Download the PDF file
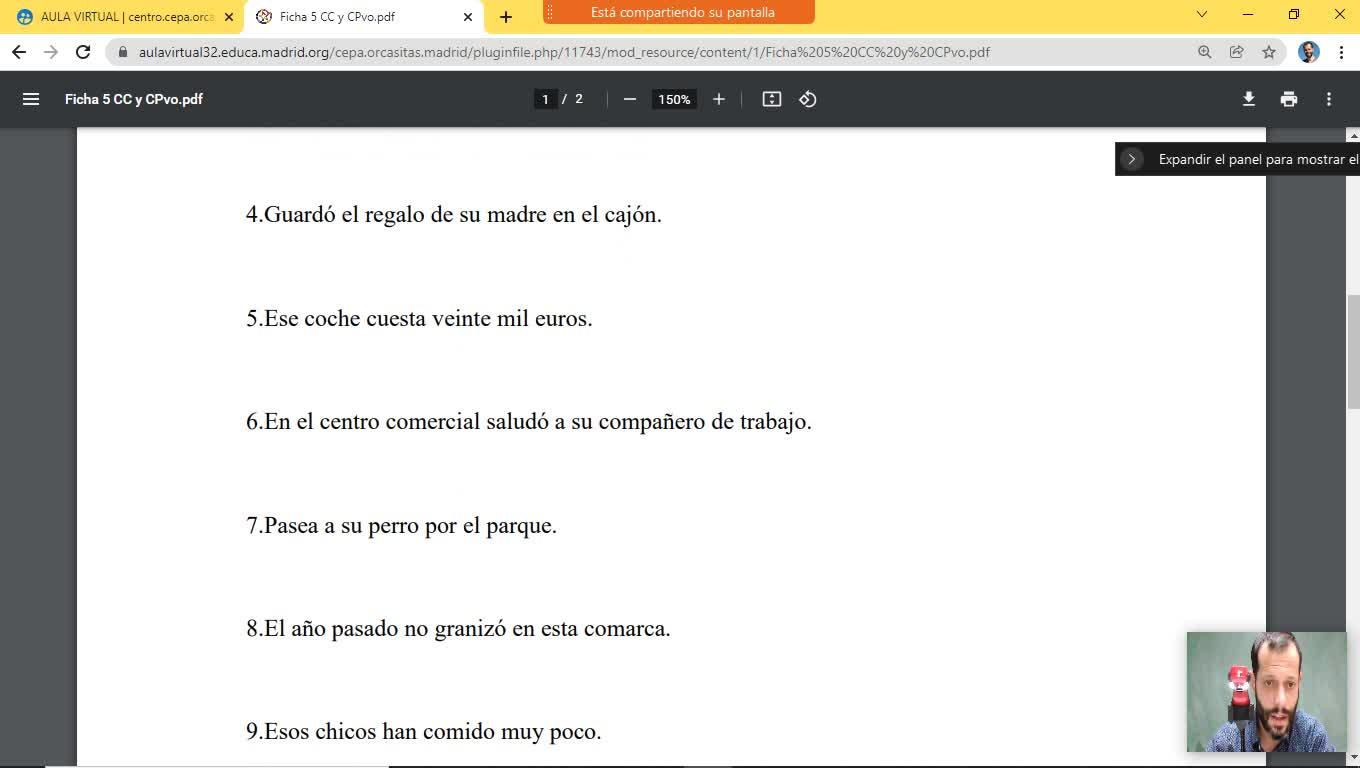Image resolution: width=1360 pixels, height=768 pixels. (1249, 99)
